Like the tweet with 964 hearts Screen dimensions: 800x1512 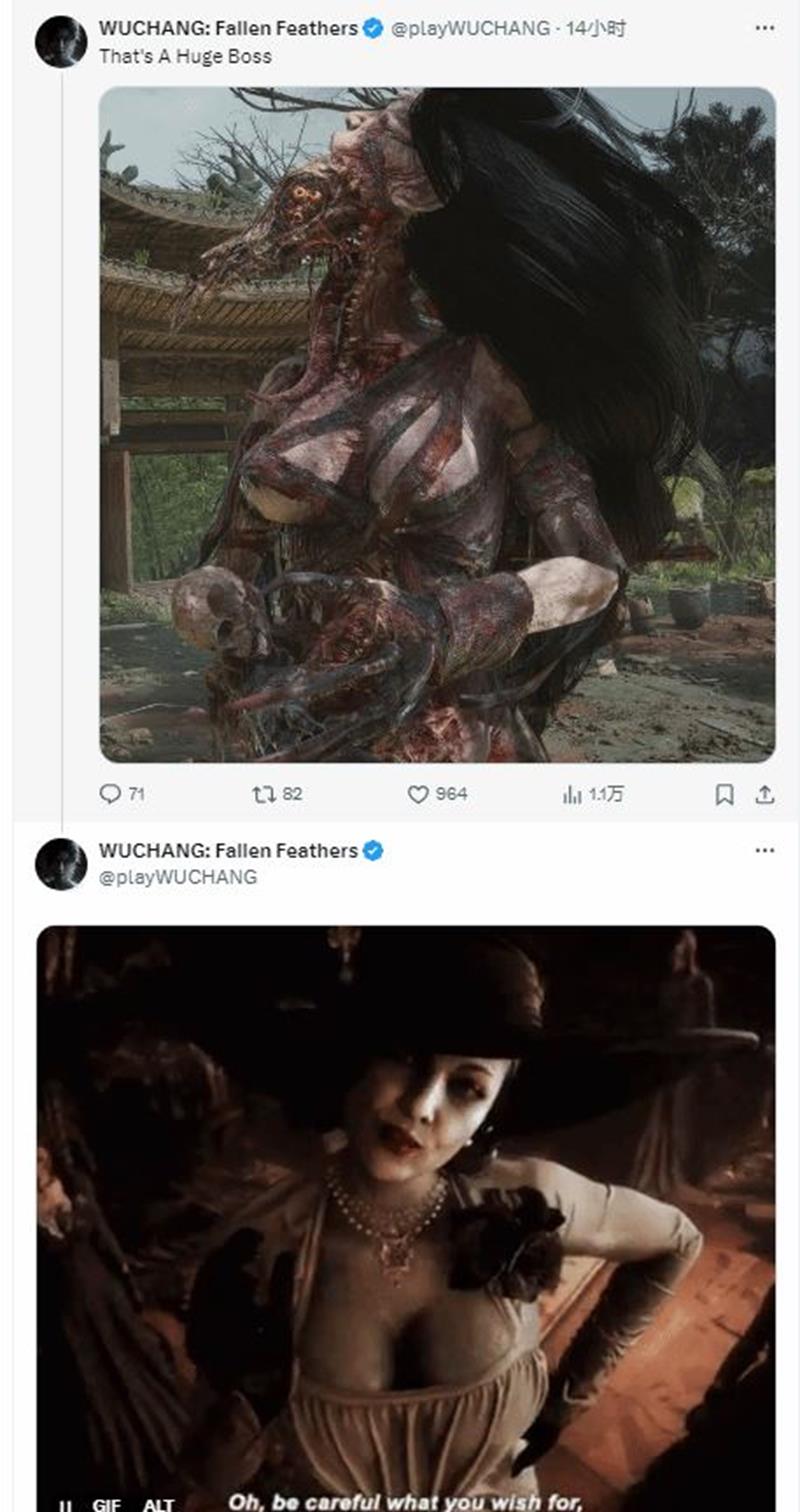(x=418, y=794)
